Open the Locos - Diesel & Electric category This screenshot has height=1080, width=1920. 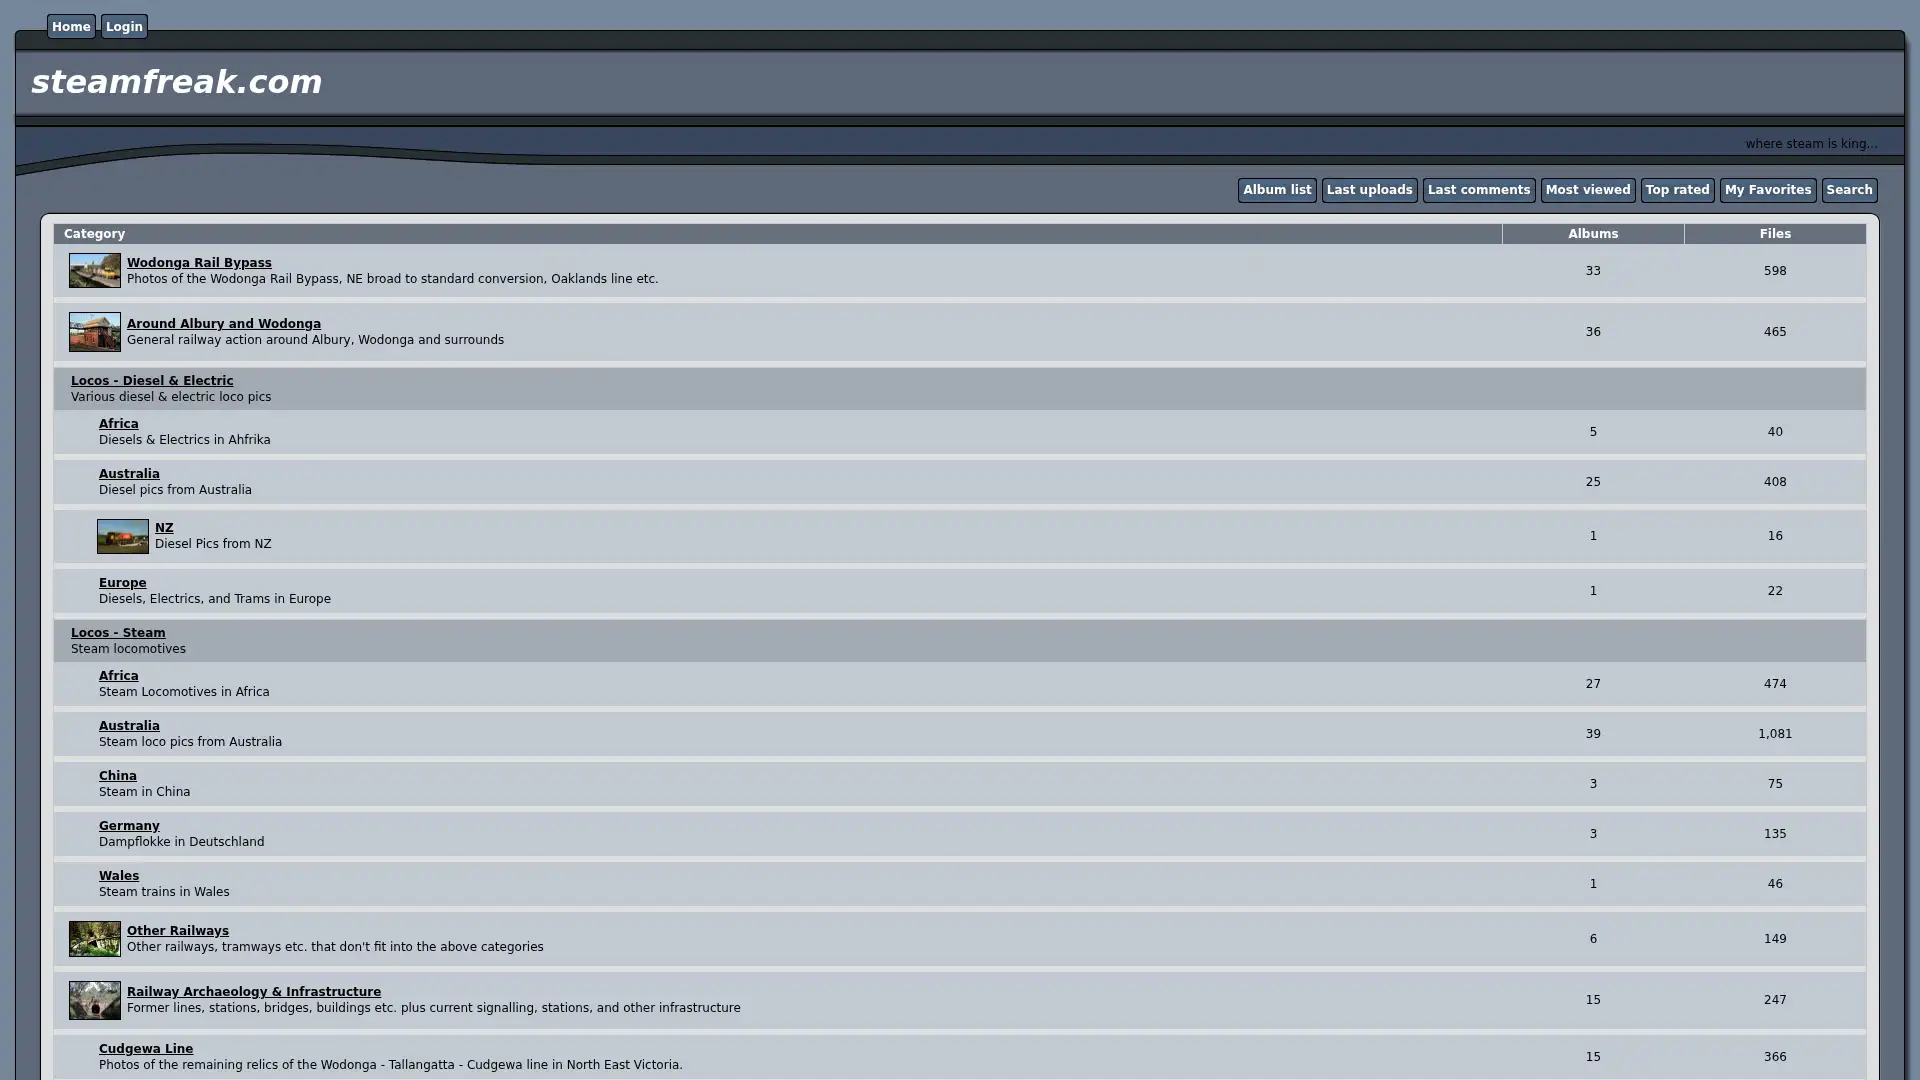tap(152, 380)
